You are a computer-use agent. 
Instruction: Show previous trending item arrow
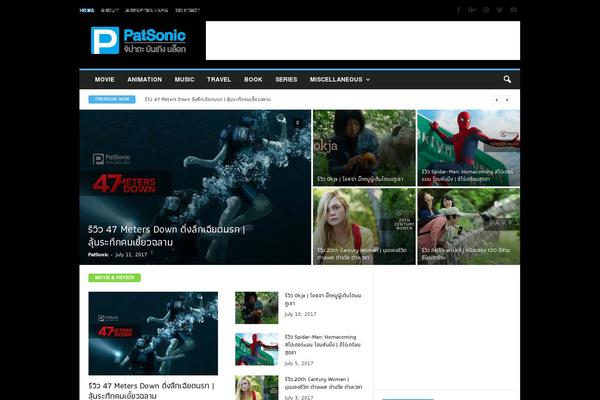point(496,100)
